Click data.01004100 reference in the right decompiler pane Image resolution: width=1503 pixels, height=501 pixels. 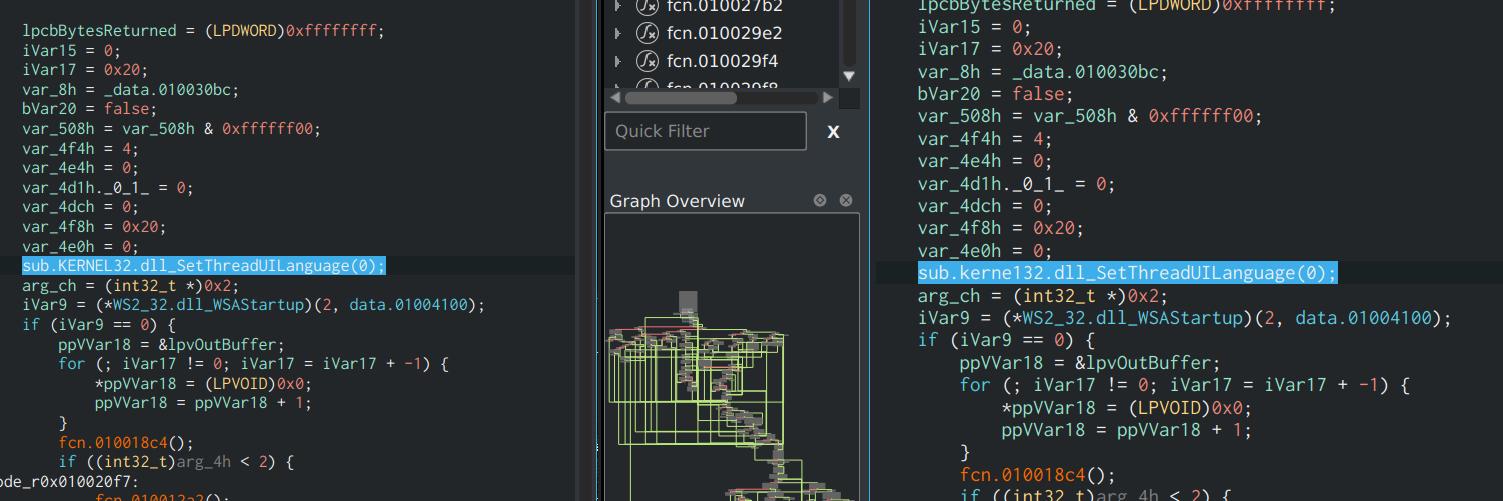pyautogui.click(x=1366, y=318)
